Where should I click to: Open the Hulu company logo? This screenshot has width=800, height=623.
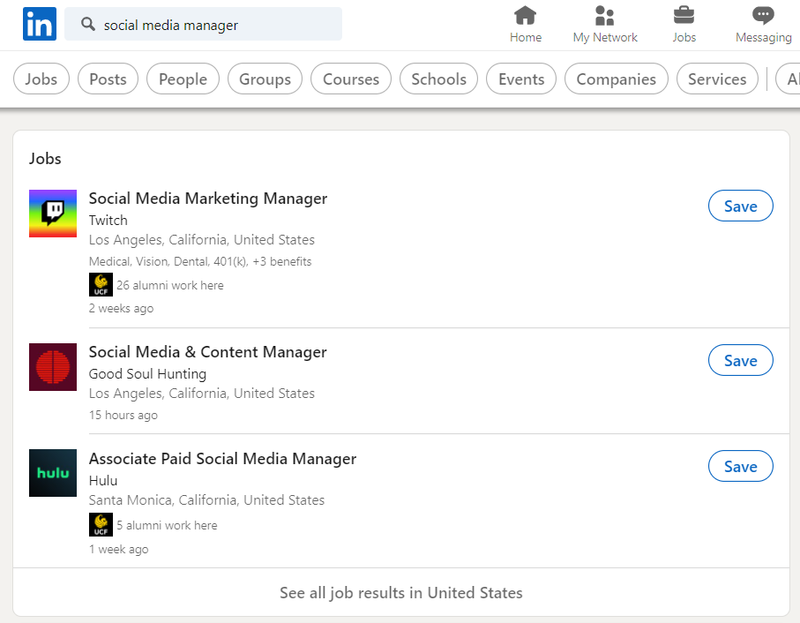(53, 473)
